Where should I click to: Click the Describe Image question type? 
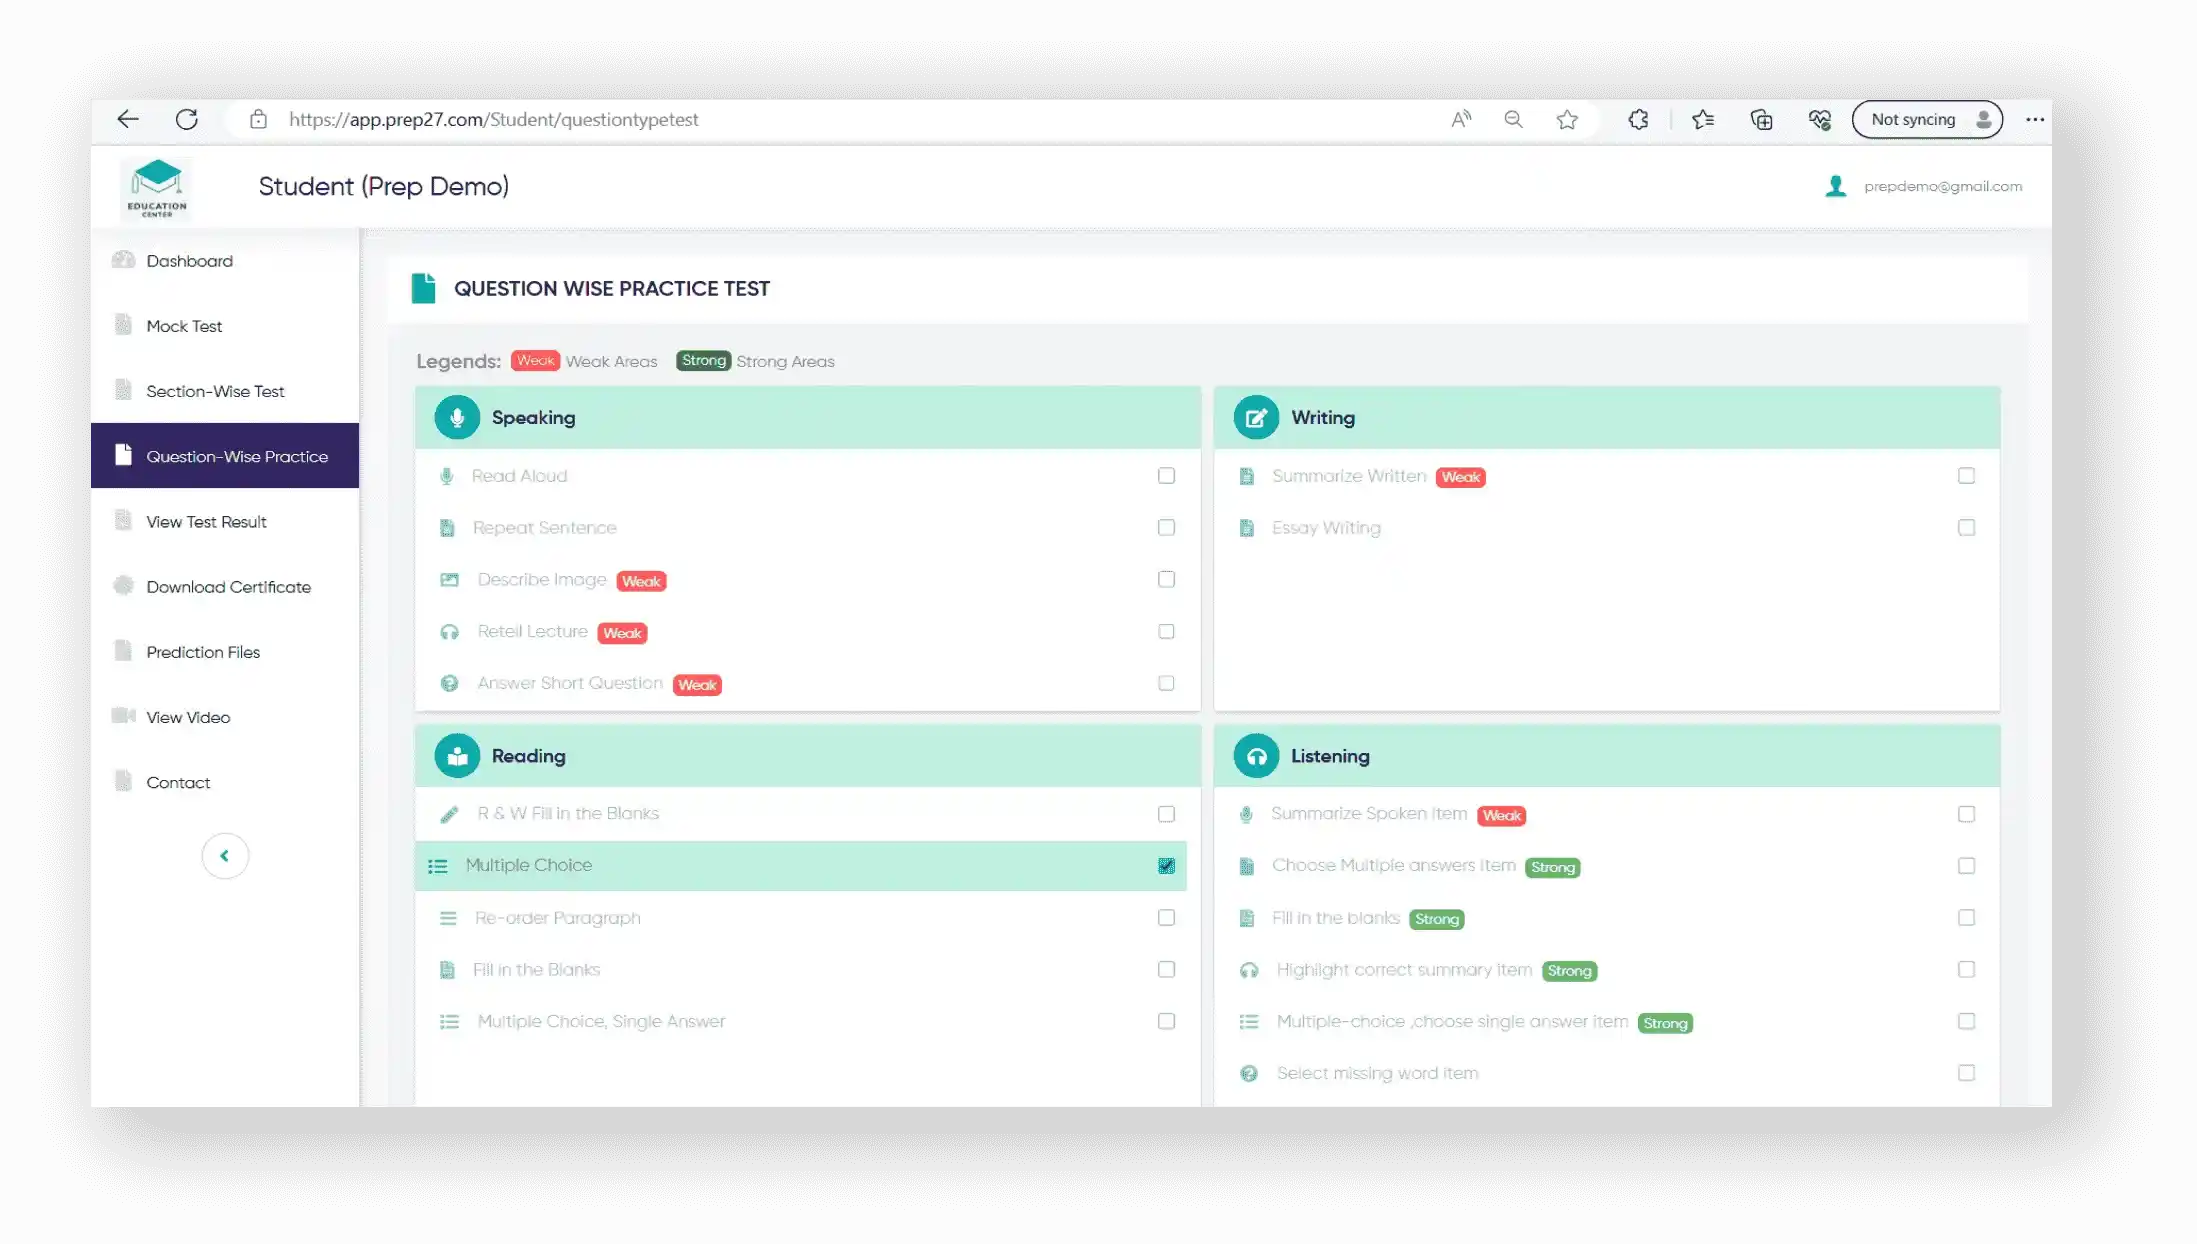541,580
